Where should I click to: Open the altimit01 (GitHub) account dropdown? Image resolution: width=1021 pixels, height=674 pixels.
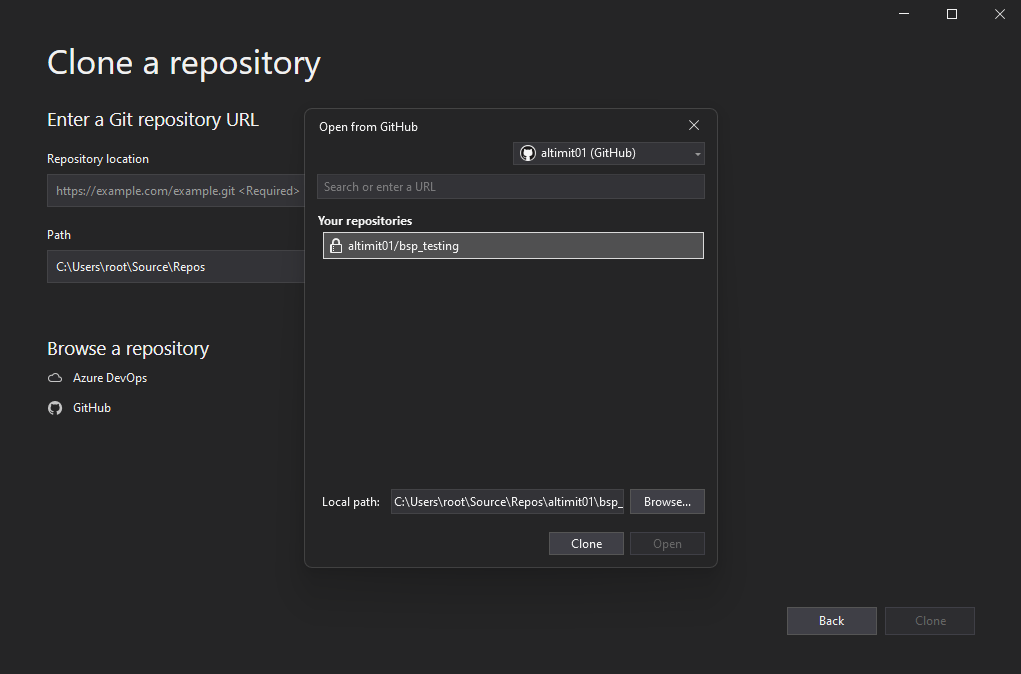[x=608, y=153]
